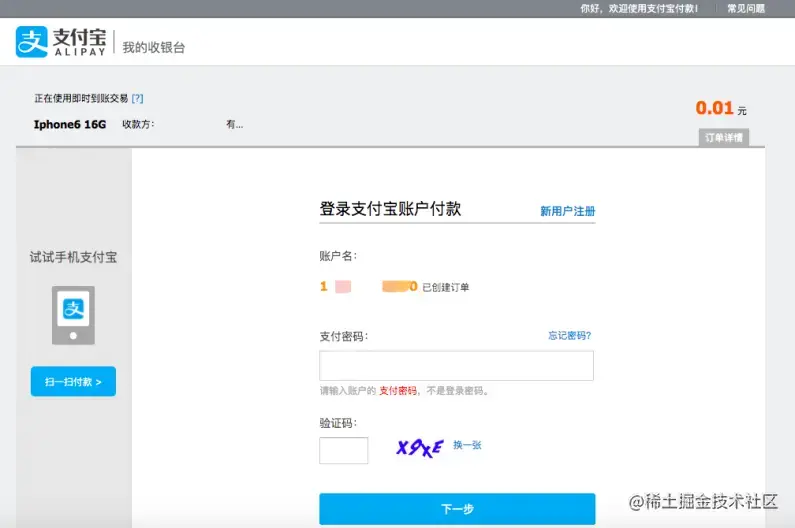Image resolution: width=795 pixels, height=528 pixels.
Task: Open 订单详情 order details tab
Action: click(724, 137)
